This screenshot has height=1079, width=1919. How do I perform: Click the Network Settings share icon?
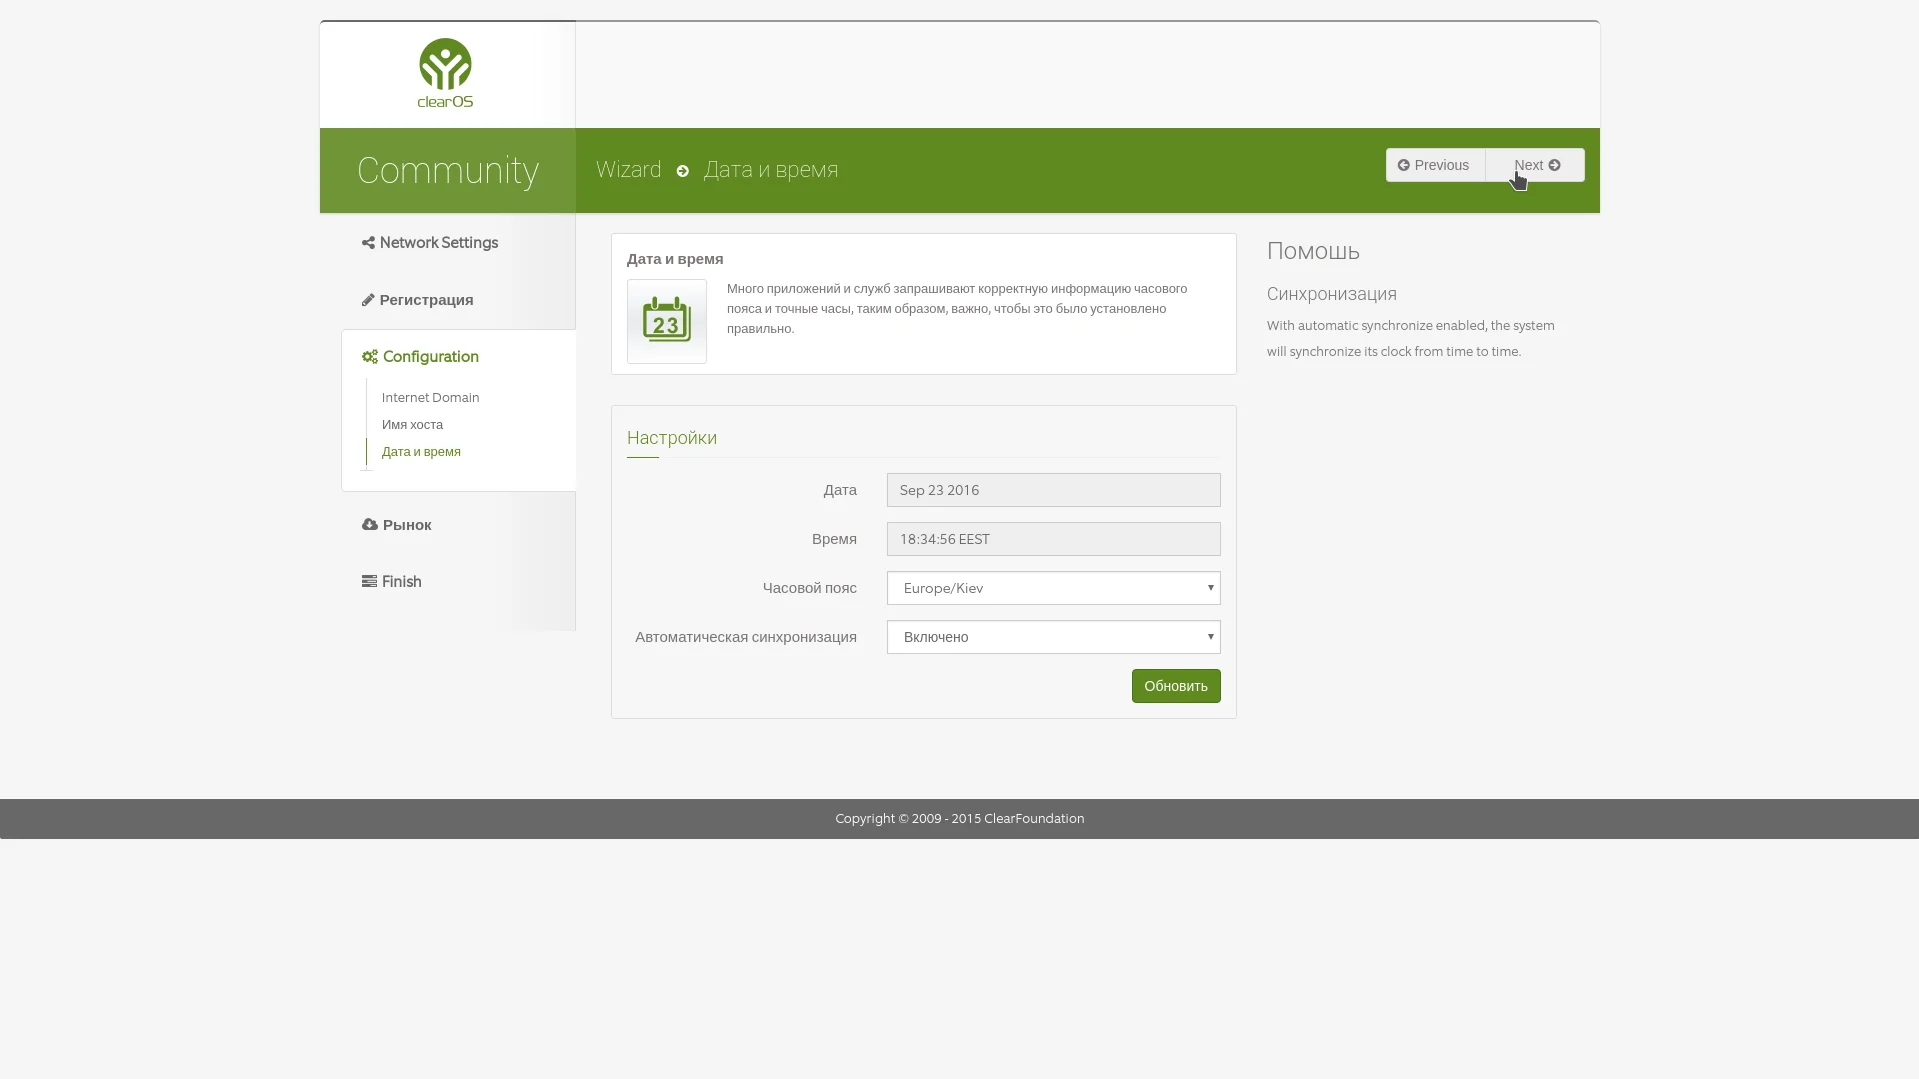(368, 243)
